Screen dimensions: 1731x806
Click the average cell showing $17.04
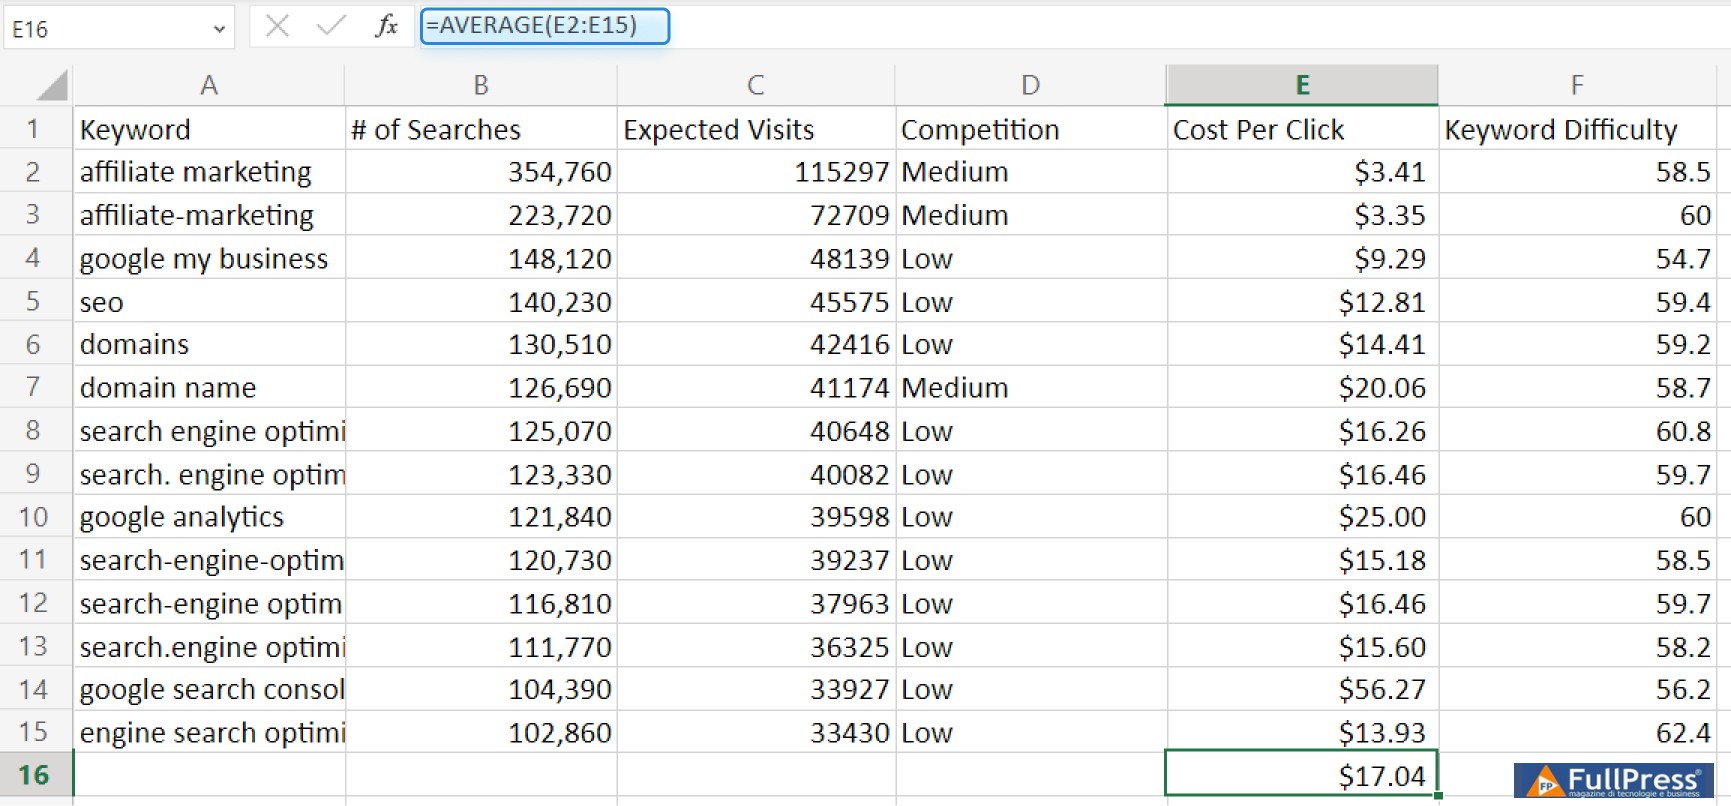(x=1302, y=775)
